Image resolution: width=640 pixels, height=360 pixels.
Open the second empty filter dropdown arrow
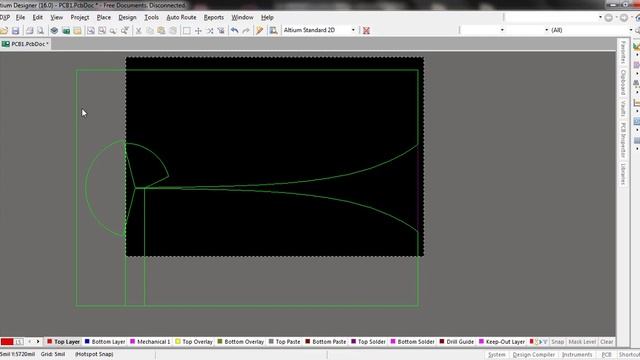[x=547, y=30]
